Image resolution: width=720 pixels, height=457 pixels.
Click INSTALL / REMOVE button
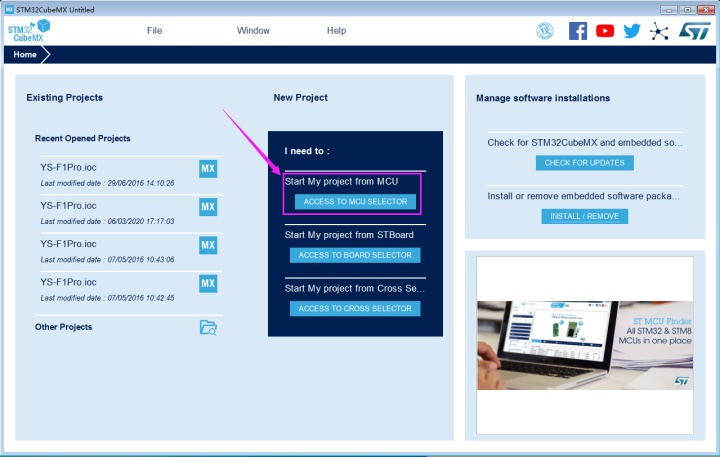585,216
